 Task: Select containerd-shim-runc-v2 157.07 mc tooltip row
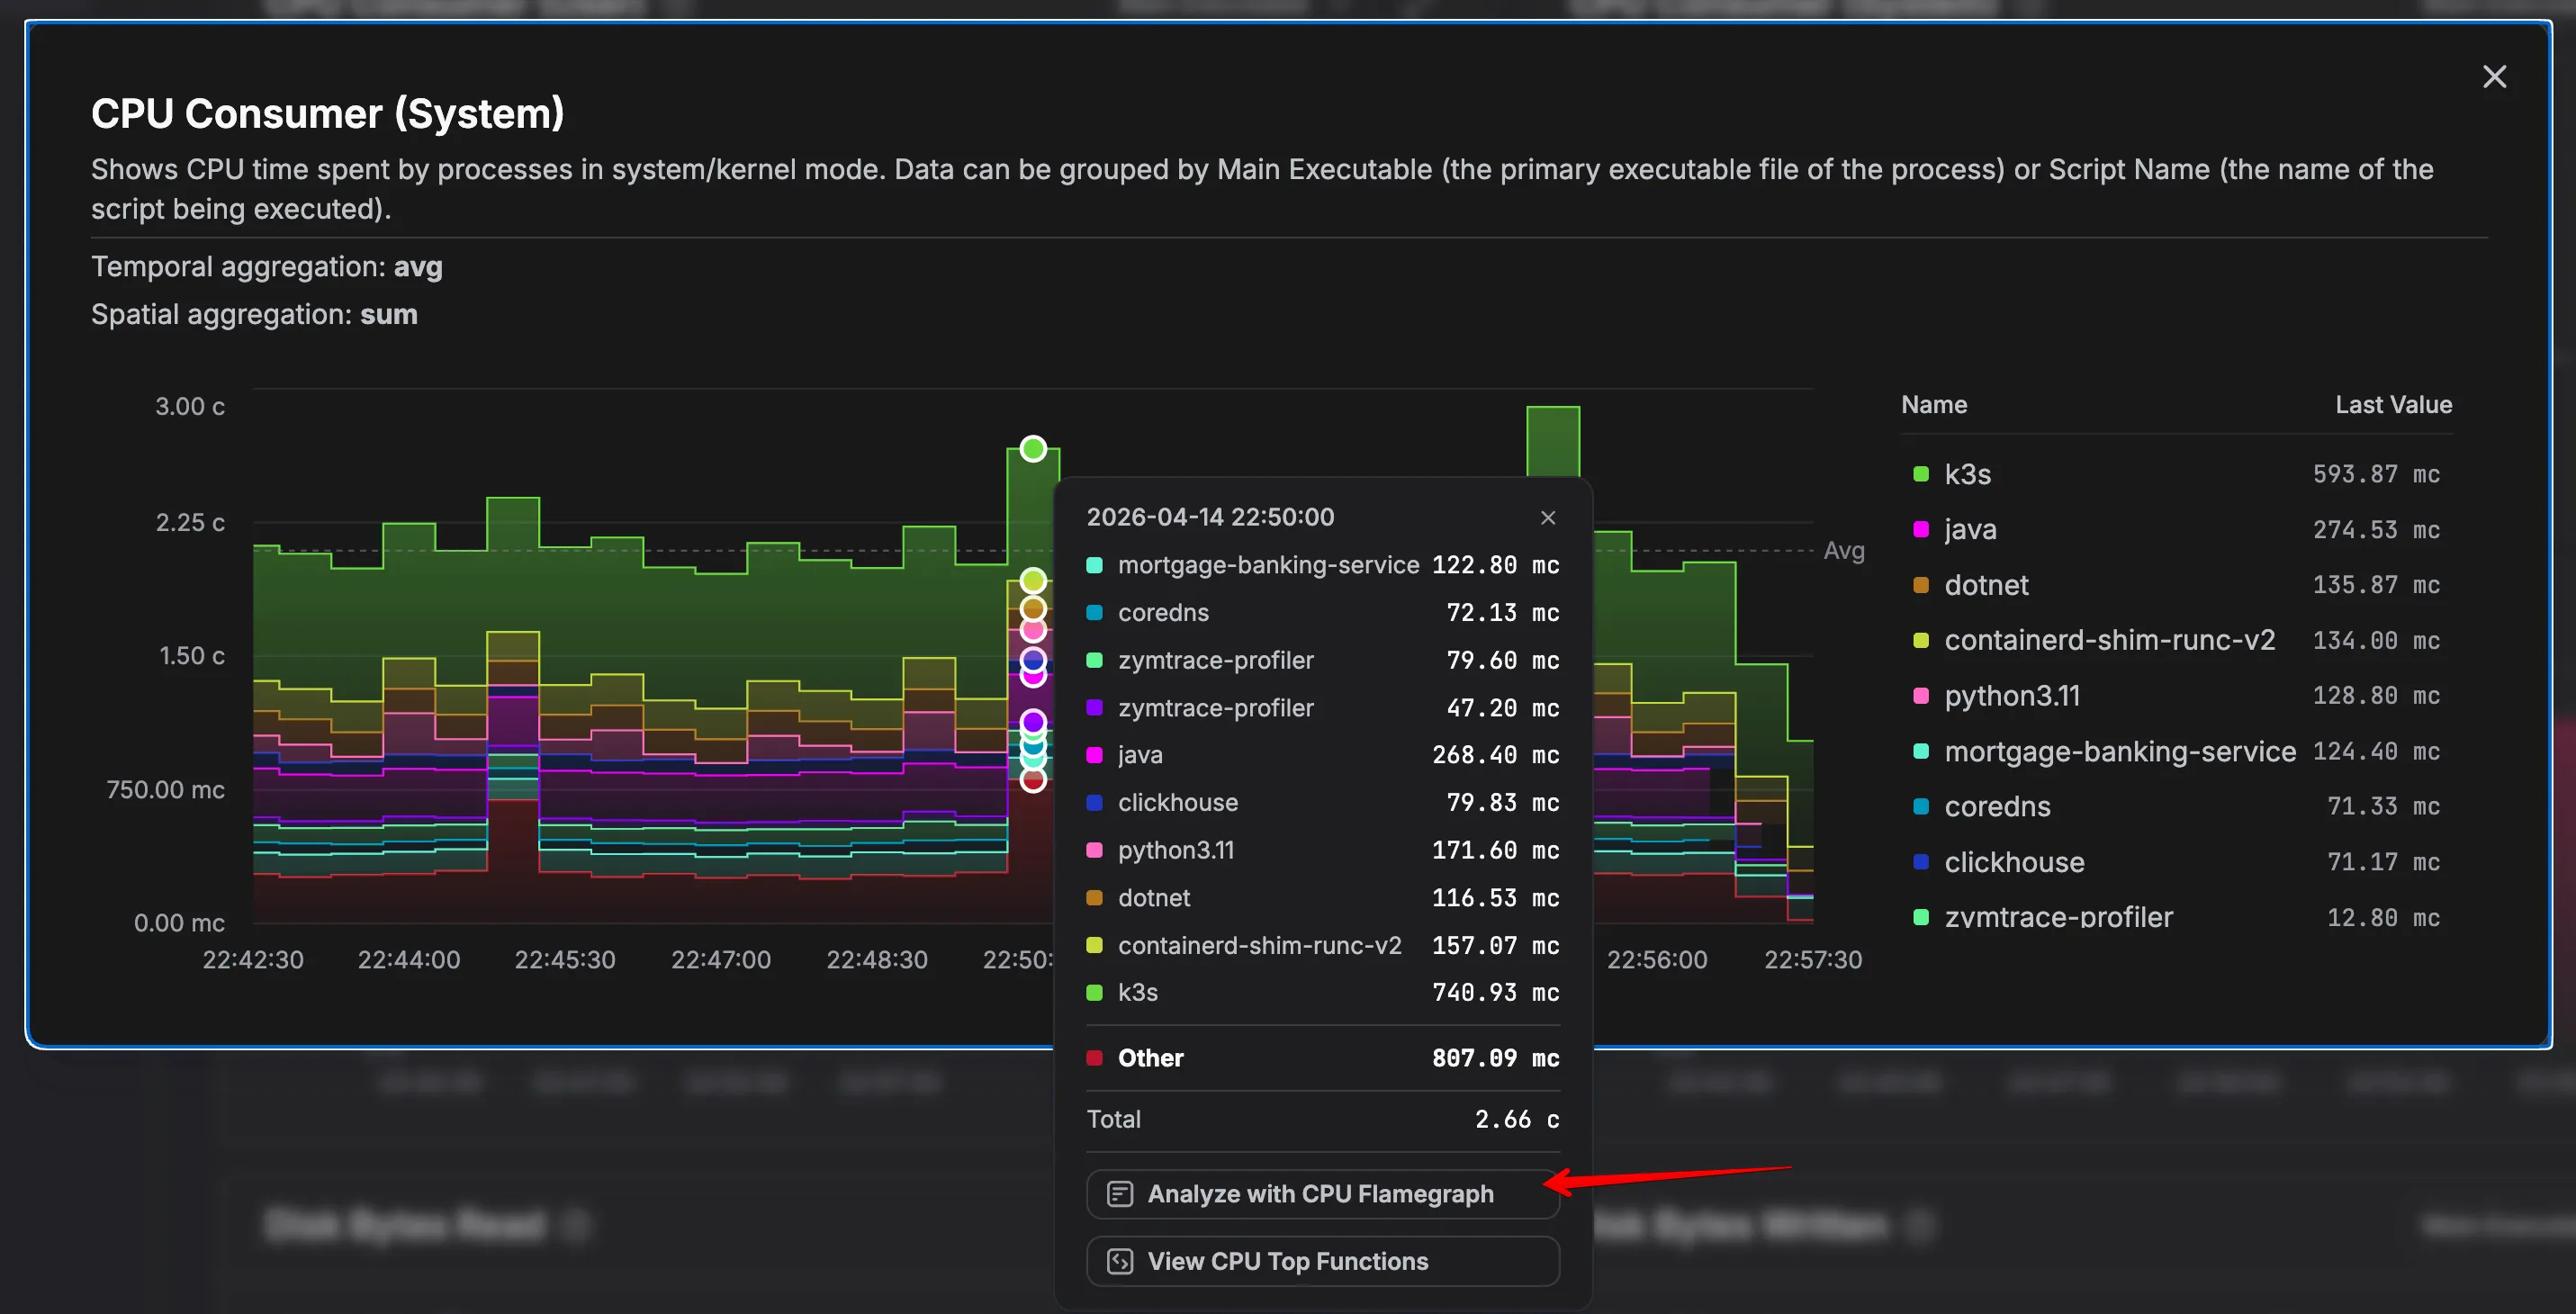click(x=1322, y=945)
